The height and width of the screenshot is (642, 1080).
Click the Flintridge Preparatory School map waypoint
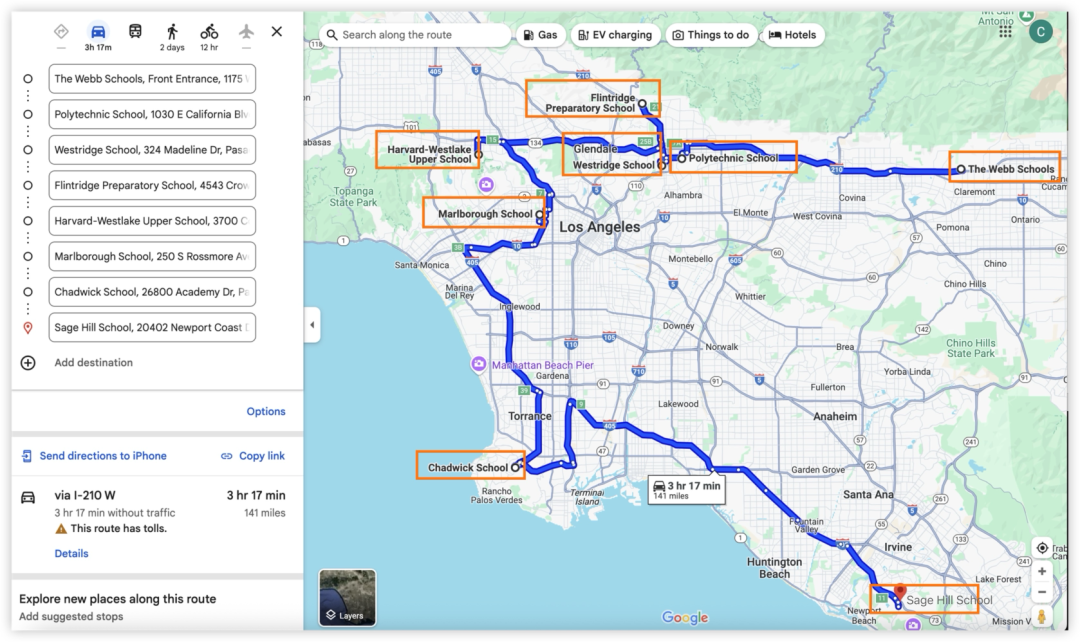tap(642, 104)
